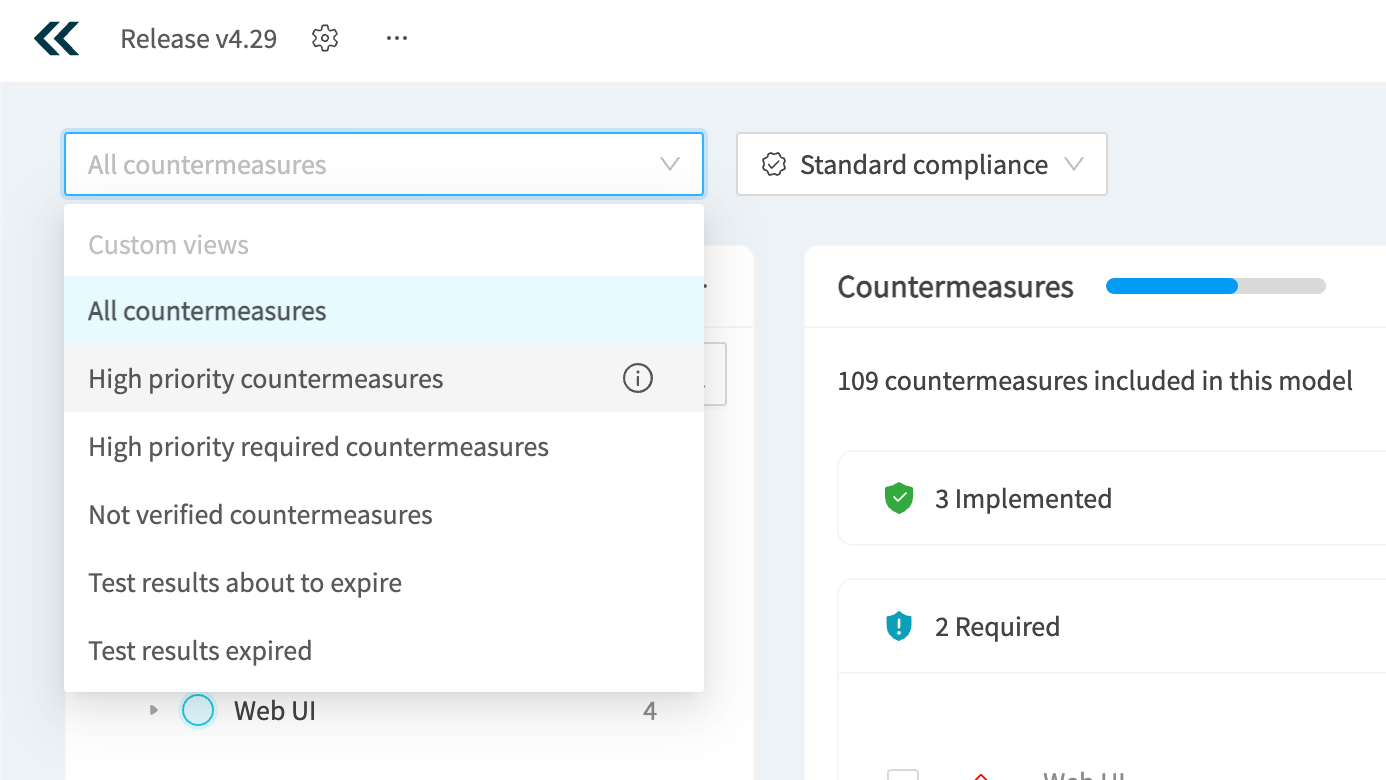Click the Web UI tree row label

coord(275,710)
